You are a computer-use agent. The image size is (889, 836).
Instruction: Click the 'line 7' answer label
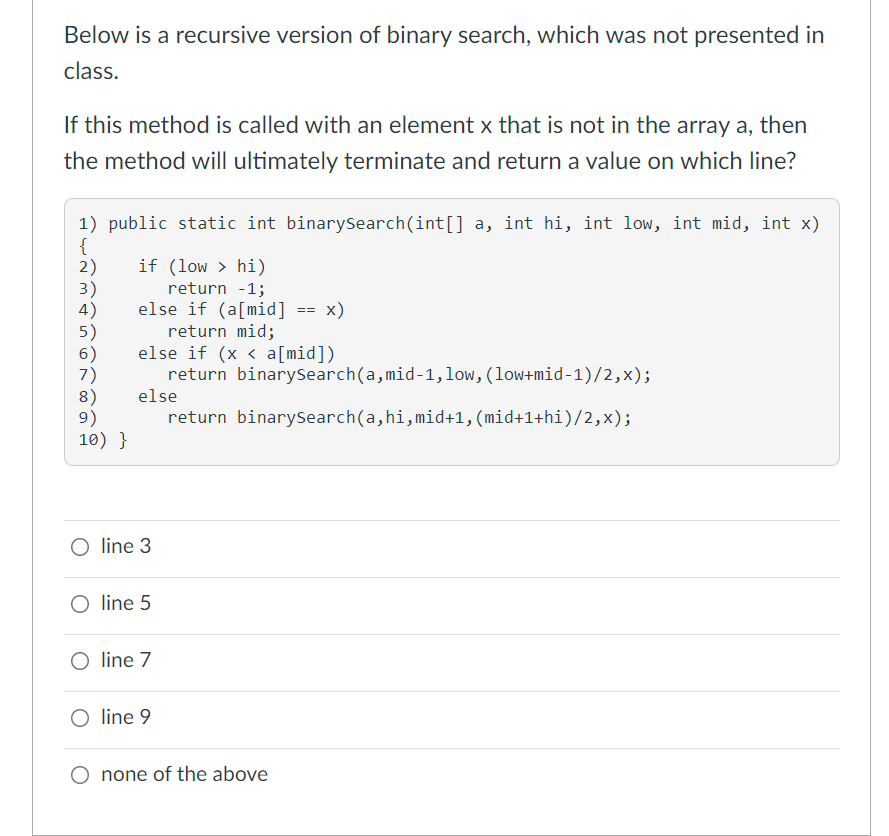(x=121, y=660)
